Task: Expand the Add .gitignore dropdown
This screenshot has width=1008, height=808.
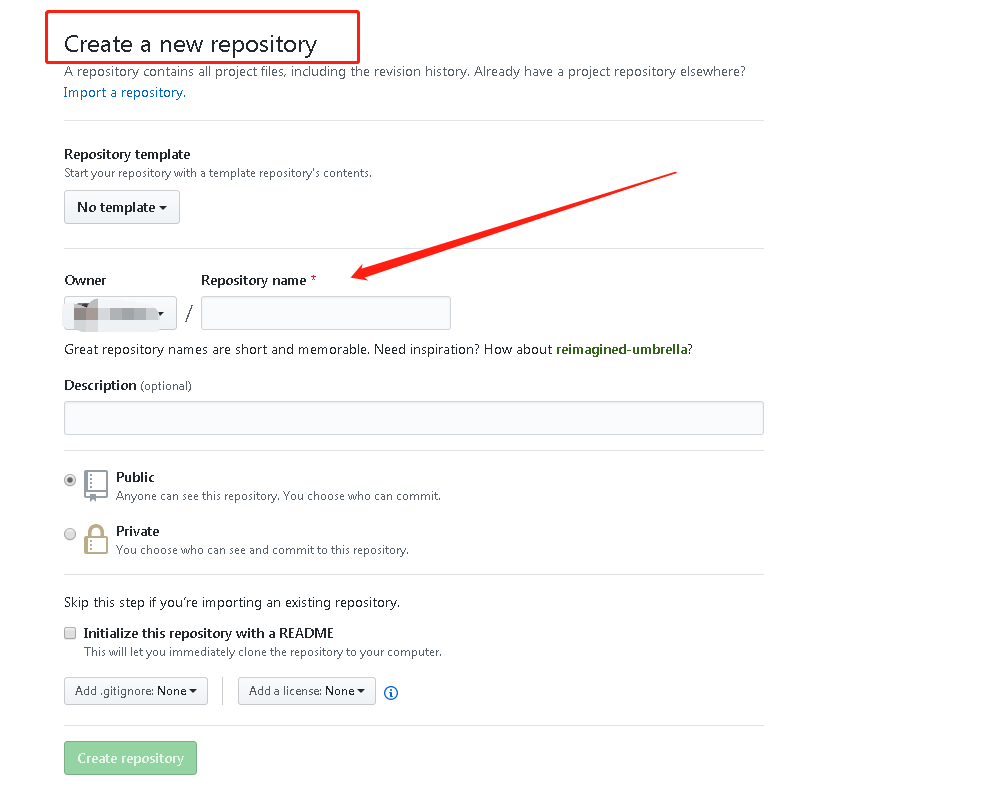Action: coord(136,691)
